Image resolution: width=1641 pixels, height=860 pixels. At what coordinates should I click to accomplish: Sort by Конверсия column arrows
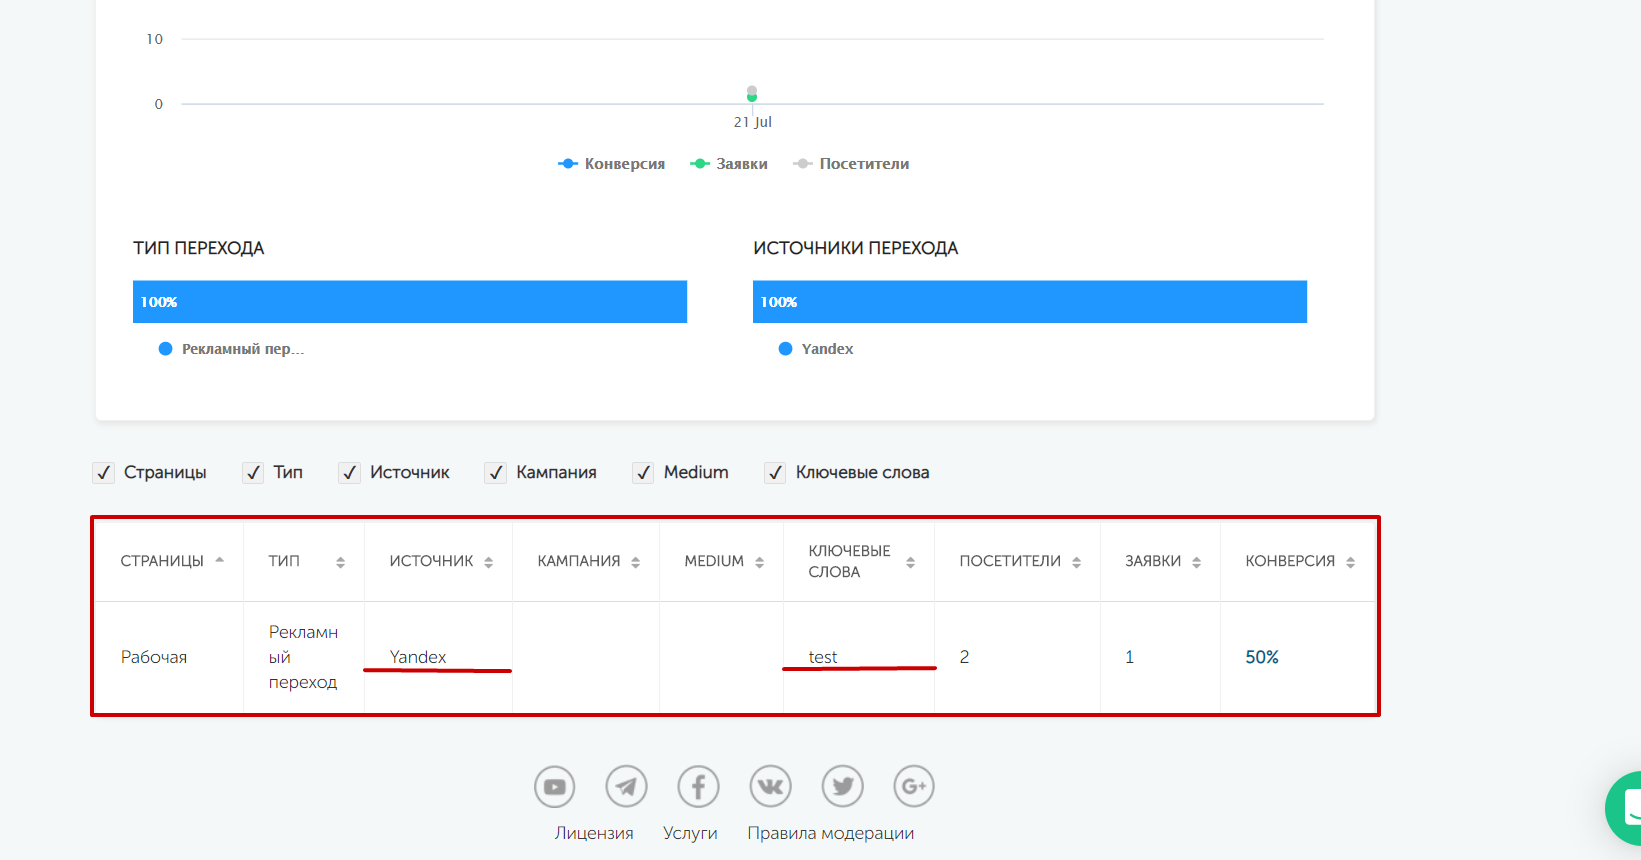1350,562
